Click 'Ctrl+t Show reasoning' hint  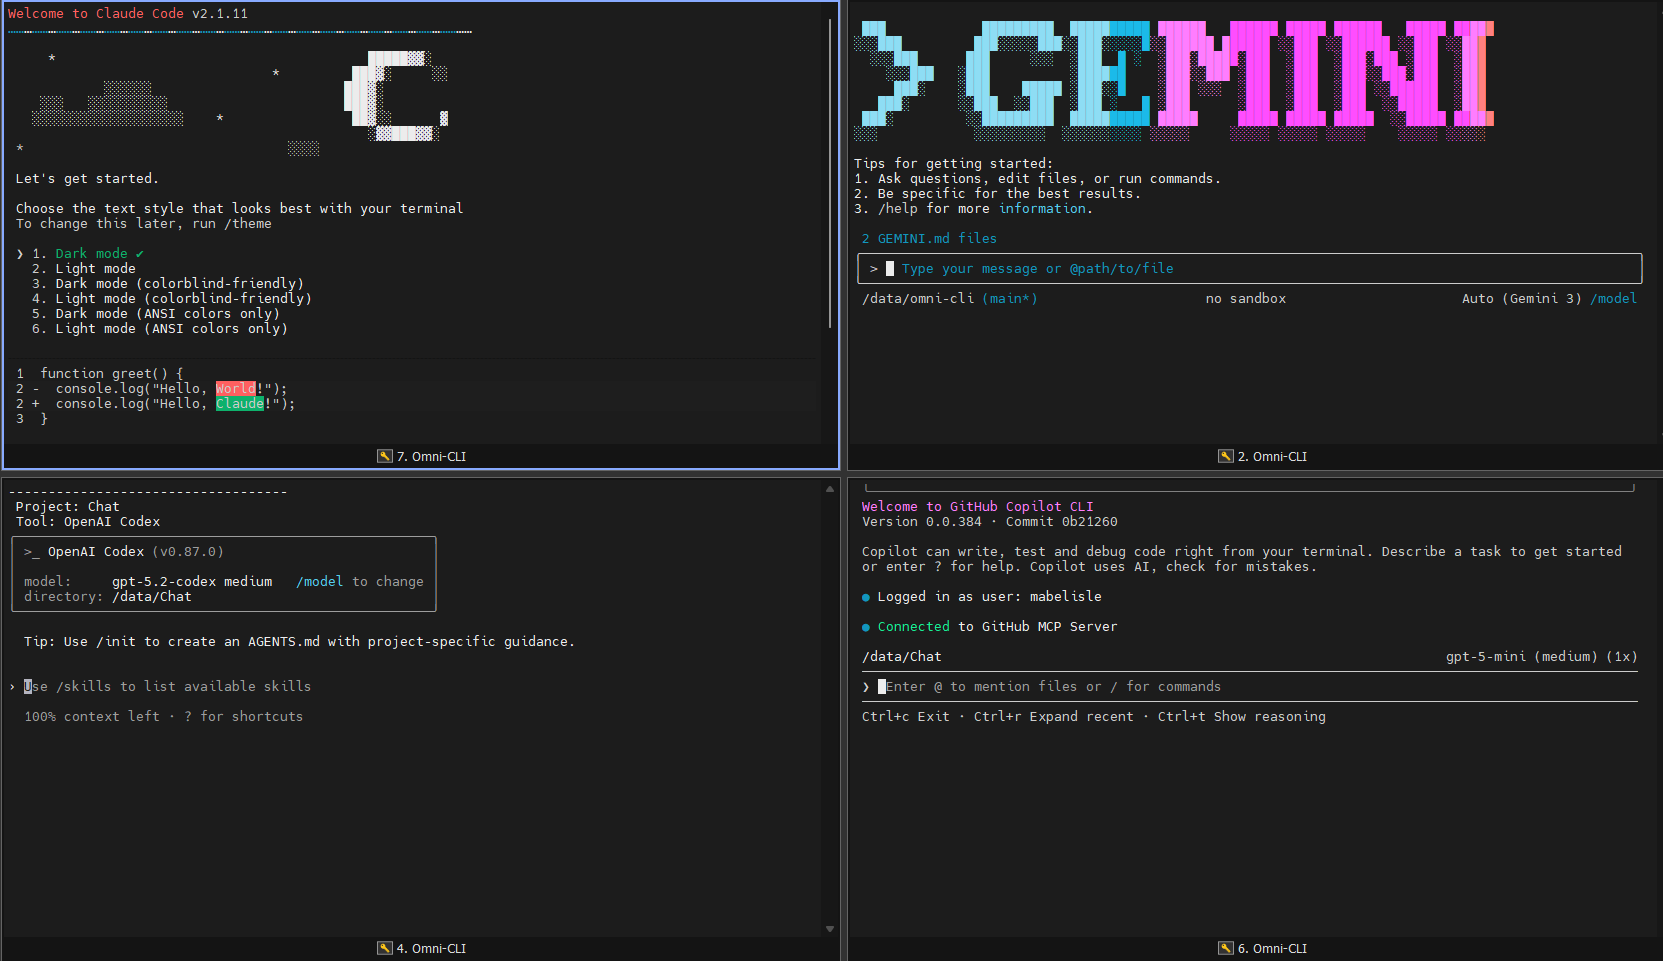coord(1242,717)
